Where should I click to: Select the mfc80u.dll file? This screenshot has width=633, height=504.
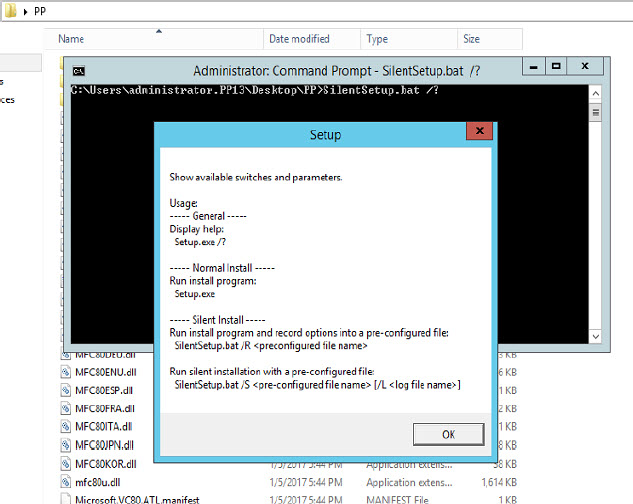click(x=96, y=482)
